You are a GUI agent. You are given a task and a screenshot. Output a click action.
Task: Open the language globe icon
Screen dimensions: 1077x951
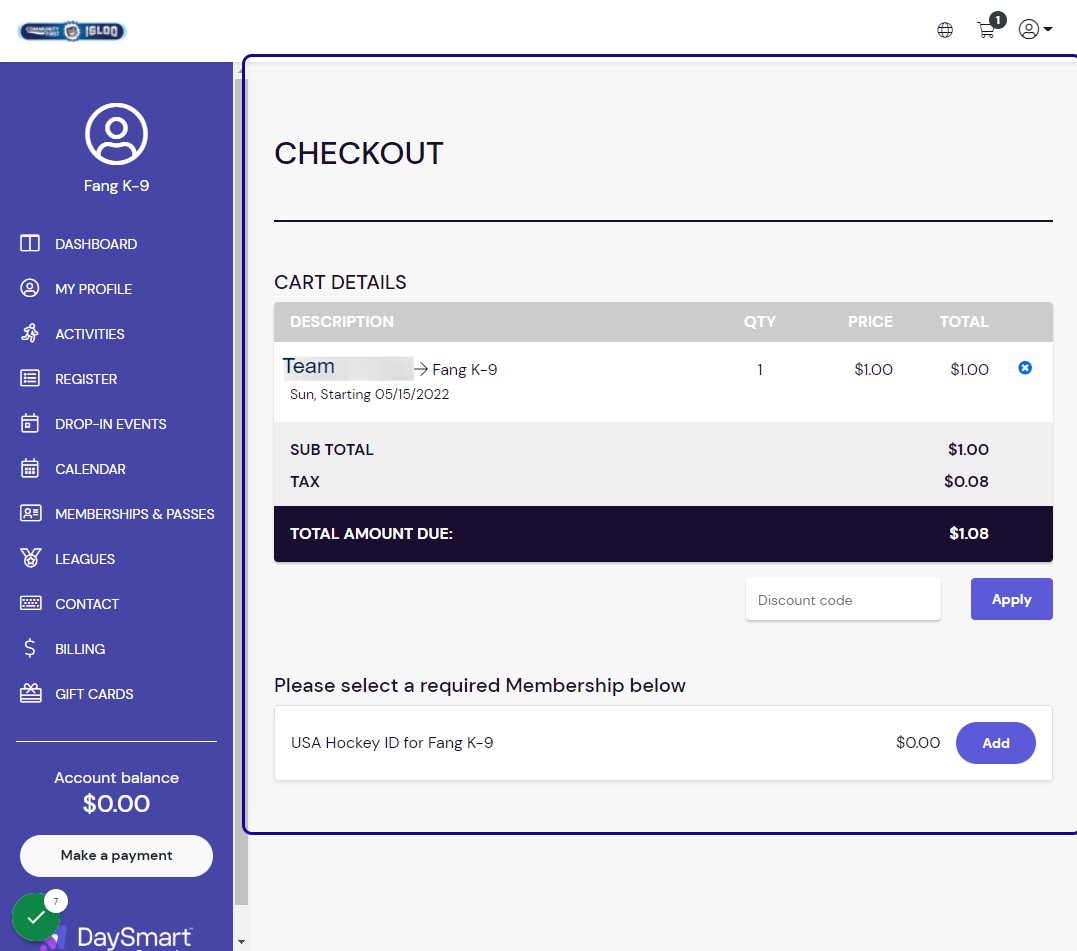tap(945, 30)
